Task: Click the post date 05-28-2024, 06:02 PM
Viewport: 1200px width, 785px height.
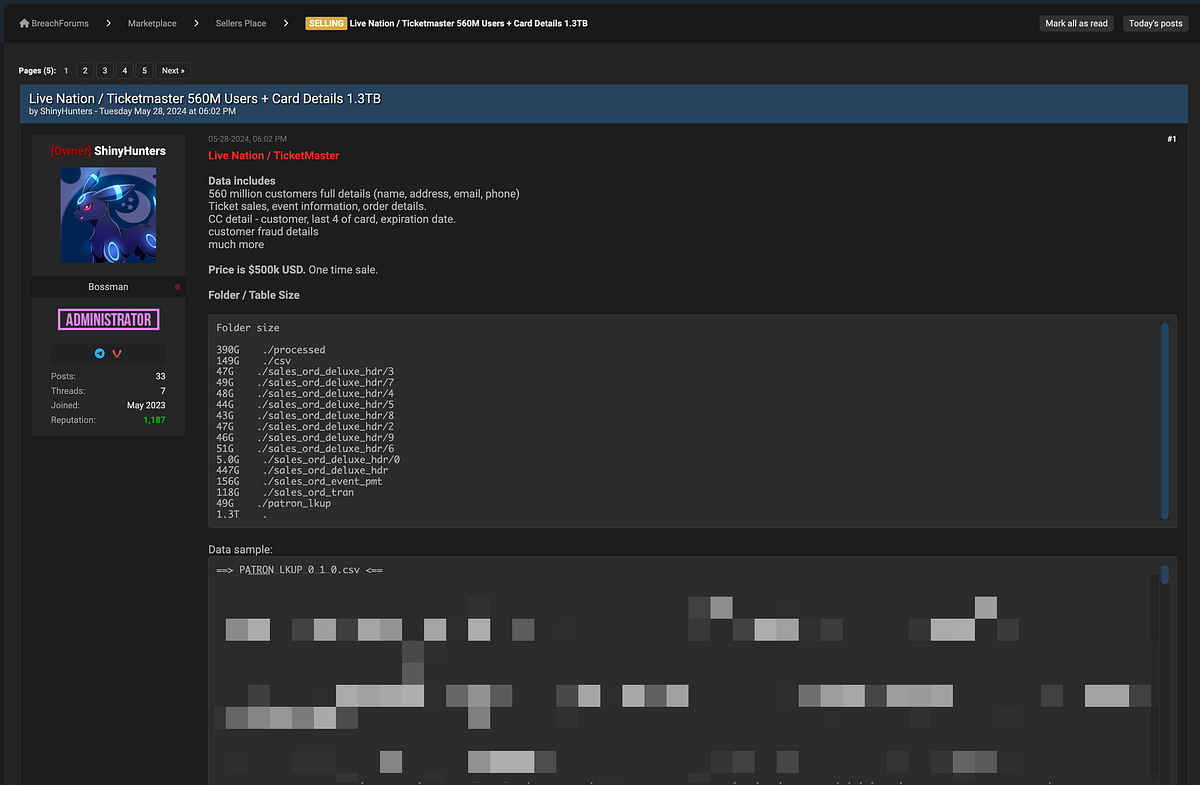Action: (247, 139)
